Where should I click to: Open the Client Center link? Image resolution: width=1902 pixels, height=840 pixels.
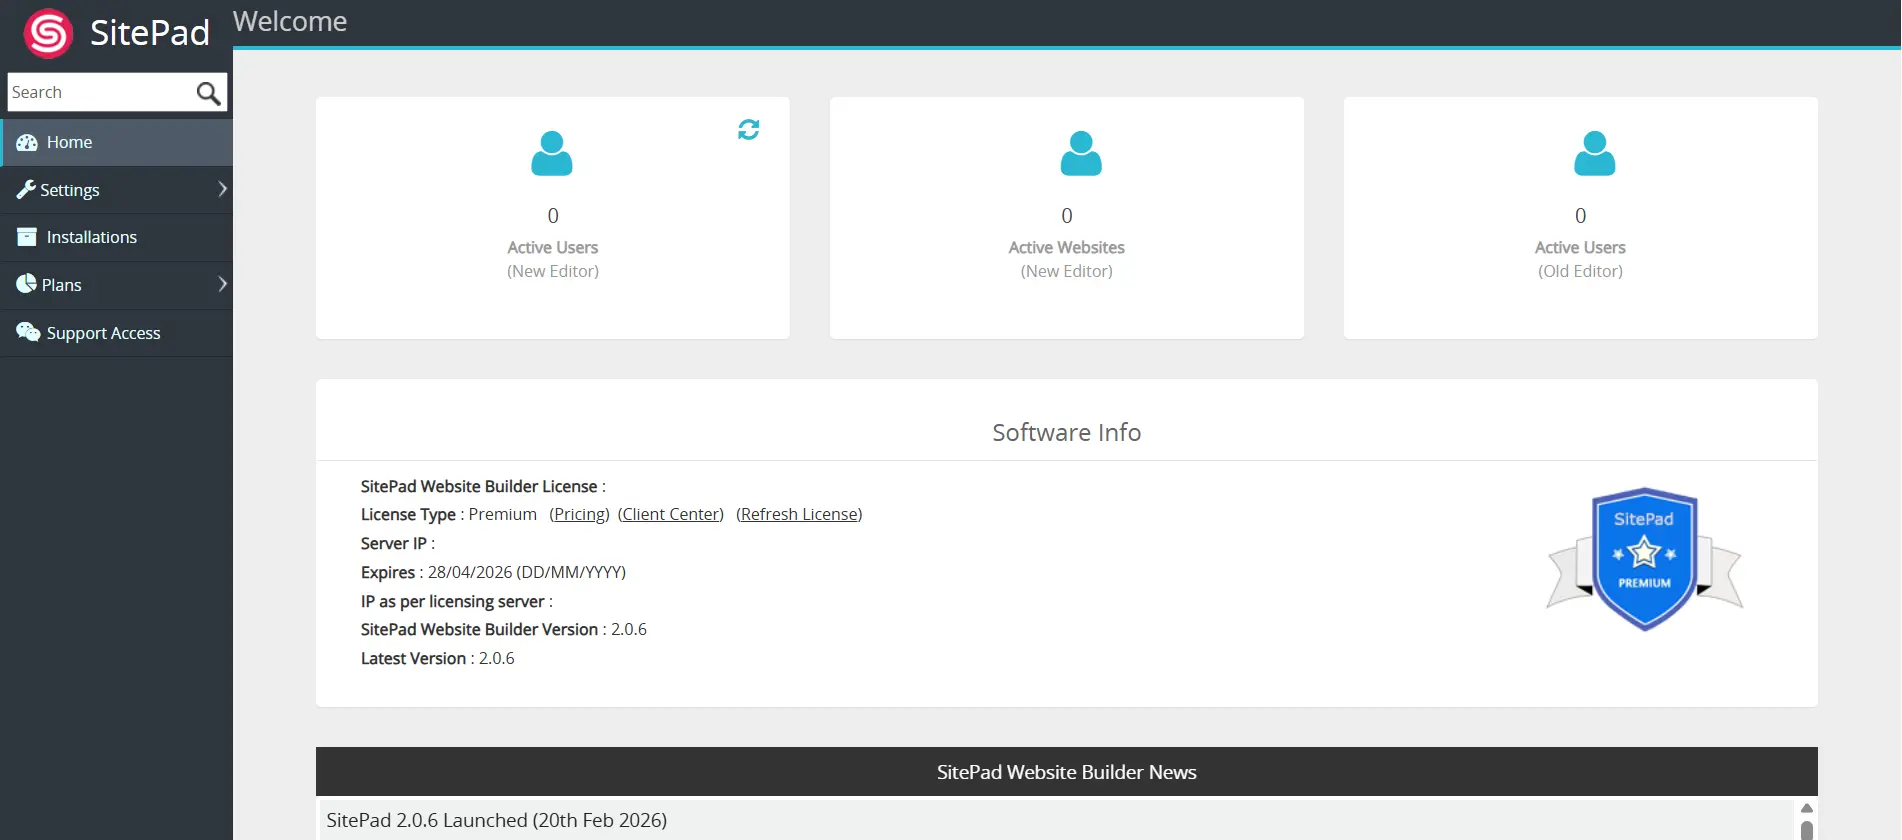pyautogui.click(x=671, y=514)
